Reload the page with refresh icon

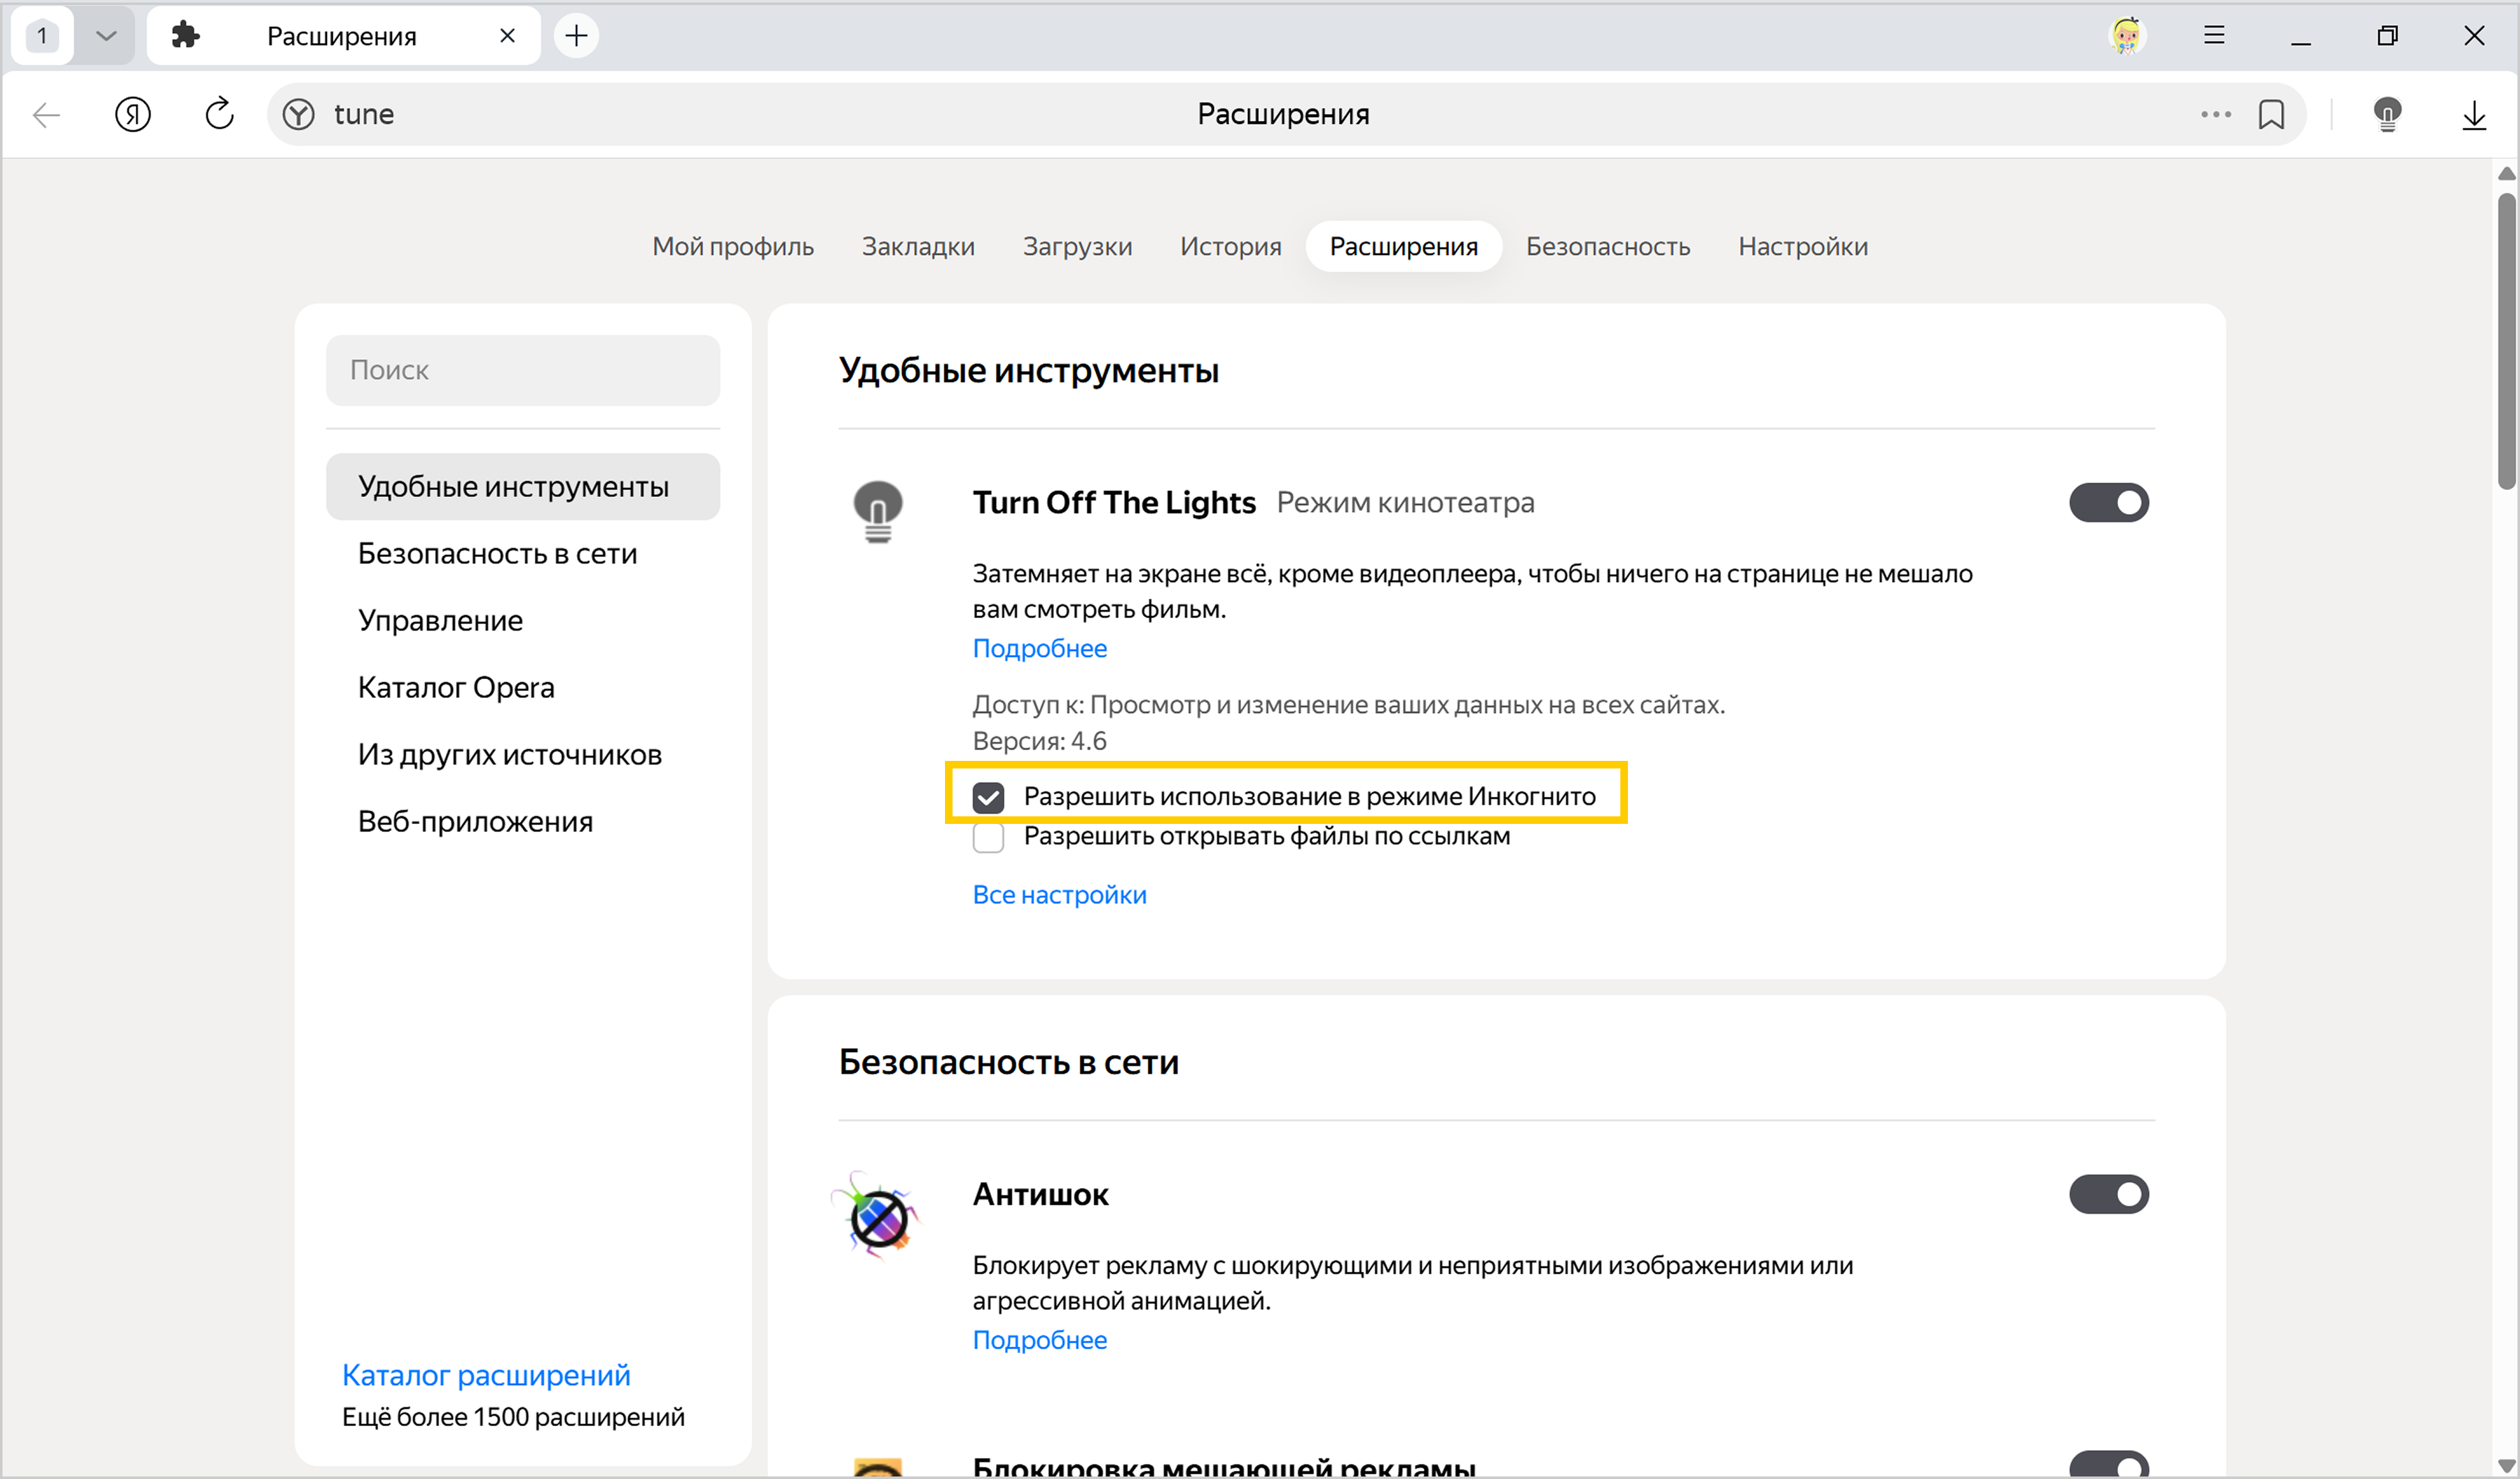pos(219,114)
